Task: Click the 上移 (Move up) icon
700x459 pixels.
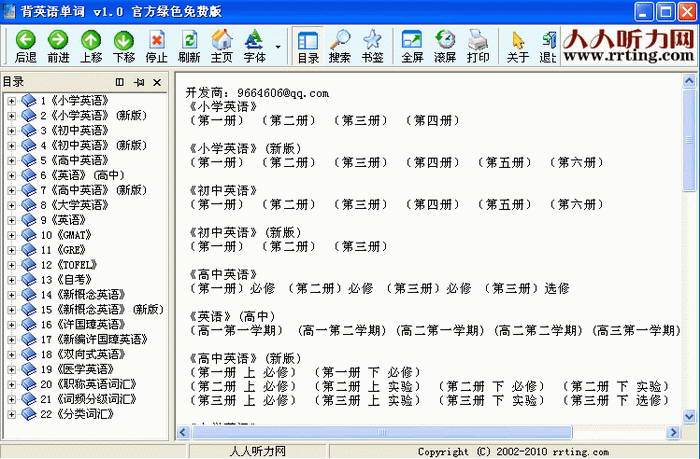Action: (x=91, y=46)
